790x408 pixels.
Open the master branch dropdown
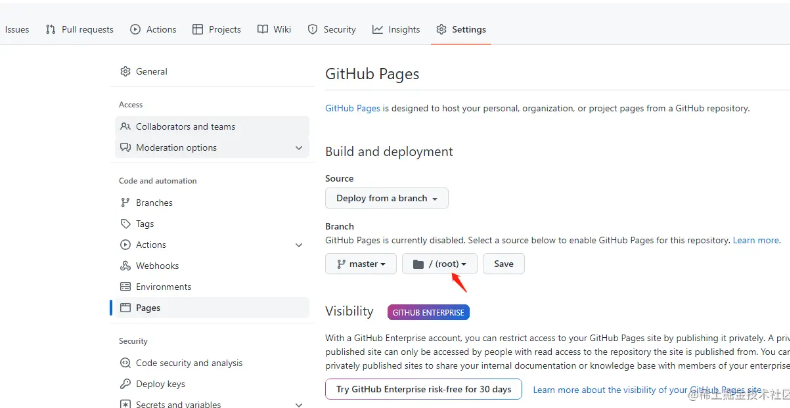361,264
